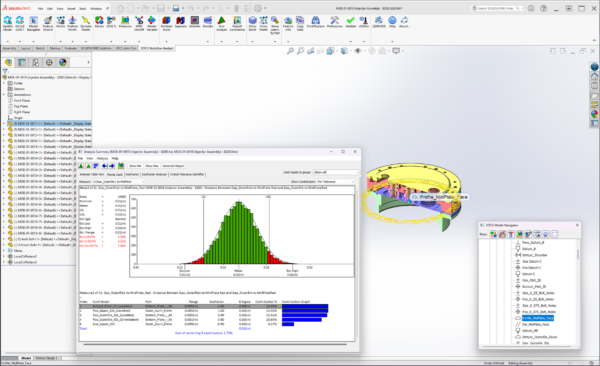Click the Home icon in the top toolbar
This screenshot has width=600, height=366.
point(121,8)
